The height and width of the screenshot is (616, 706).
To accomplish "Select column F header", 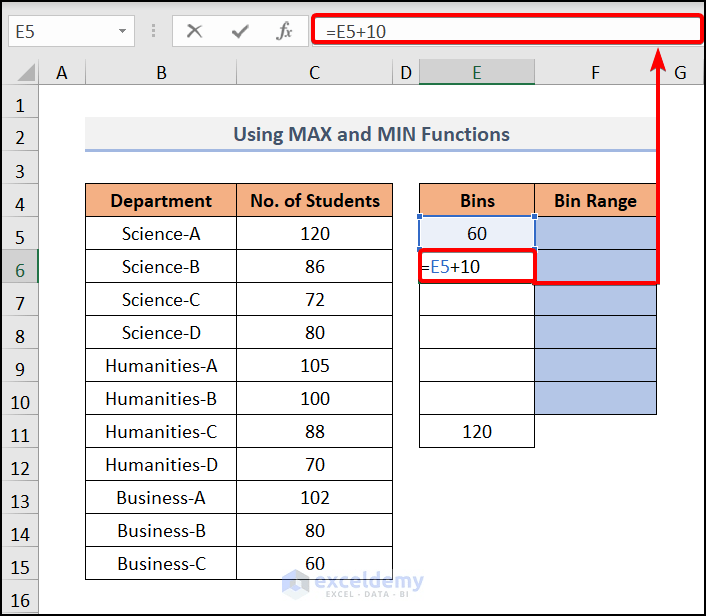I will [595, 72].
